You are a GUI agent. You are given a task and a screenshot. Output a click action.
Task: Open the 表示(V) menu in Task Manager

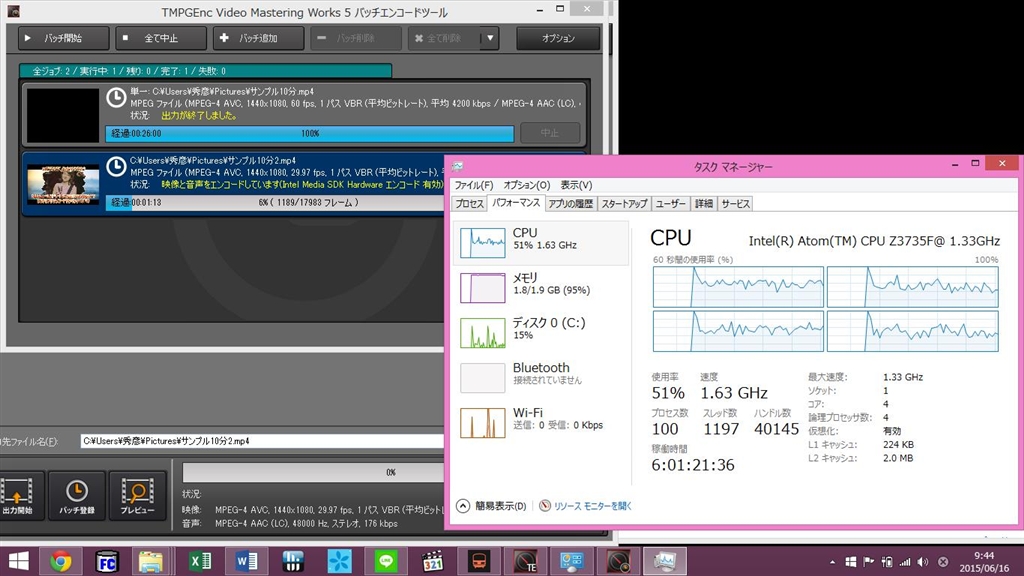(x=576, y=185)
